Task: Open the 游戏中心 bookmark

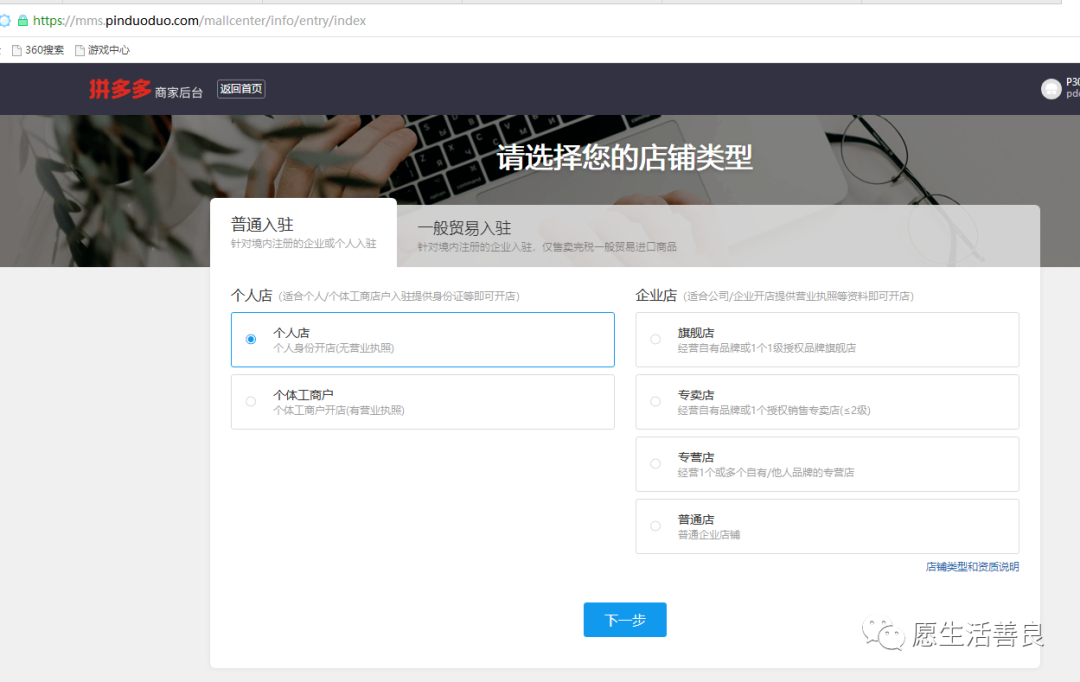Action: (x=102, y=50)
